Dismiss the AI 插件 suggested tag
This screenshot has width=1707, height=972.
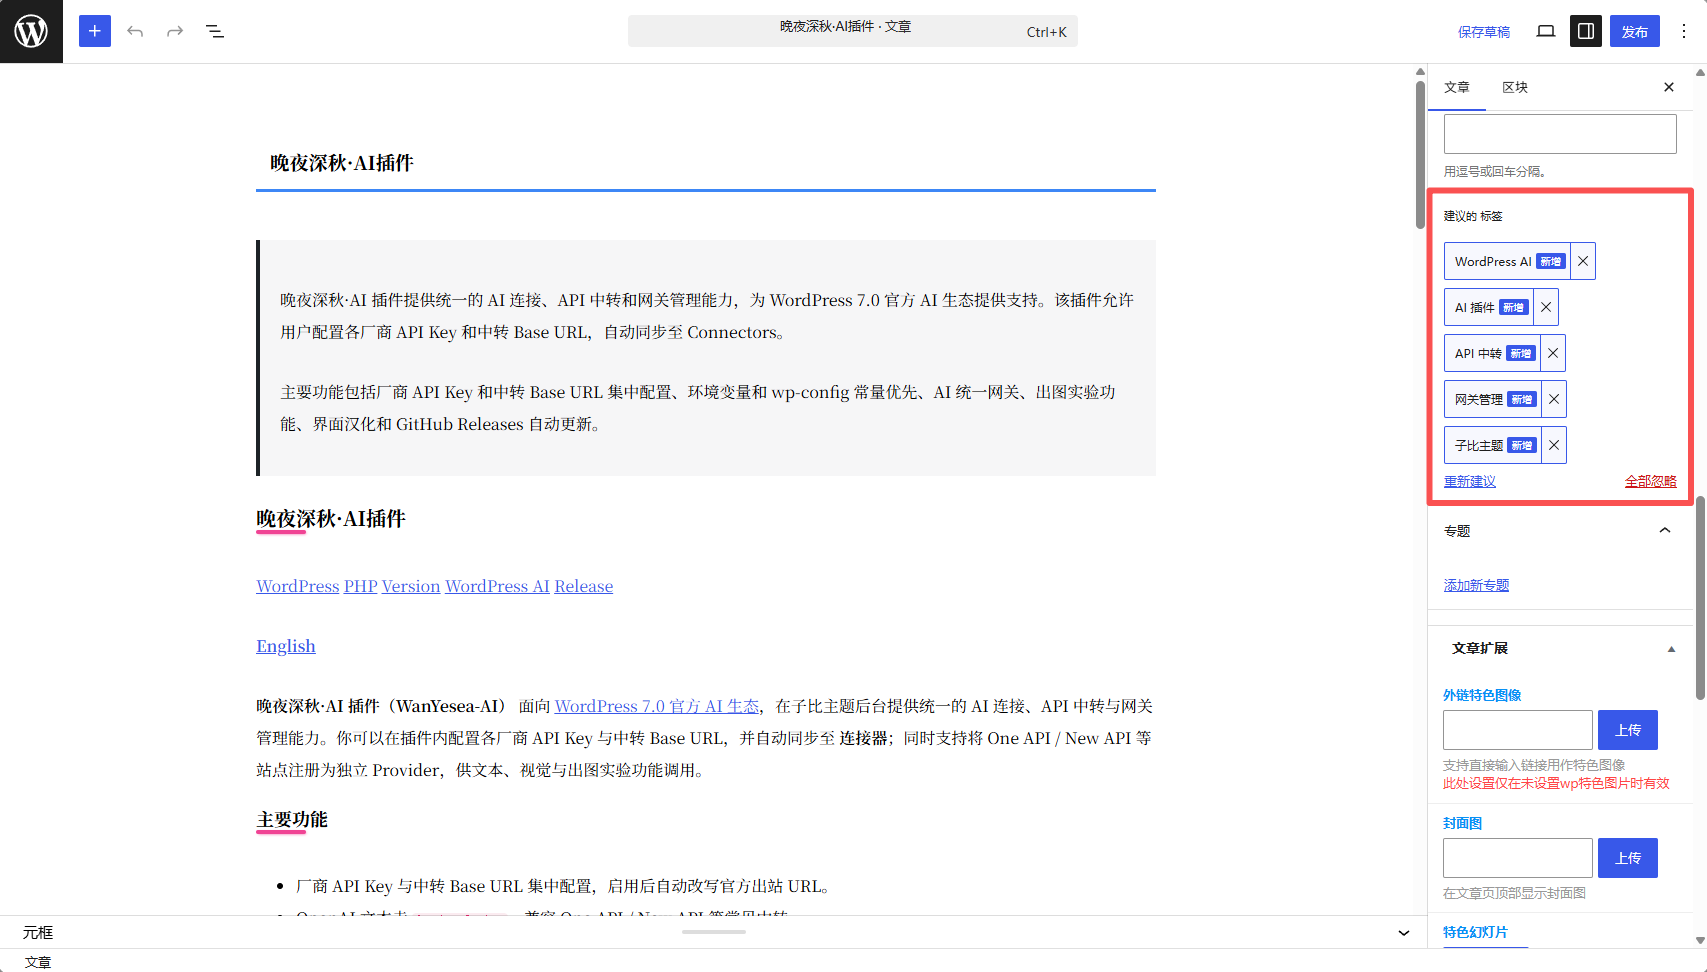click(x=1546, y=307)
